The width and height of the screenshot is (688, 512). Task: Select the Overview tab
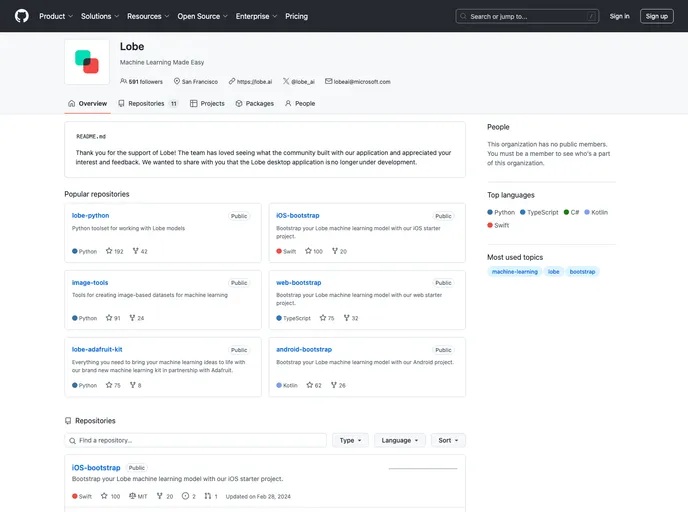point(87,104)
